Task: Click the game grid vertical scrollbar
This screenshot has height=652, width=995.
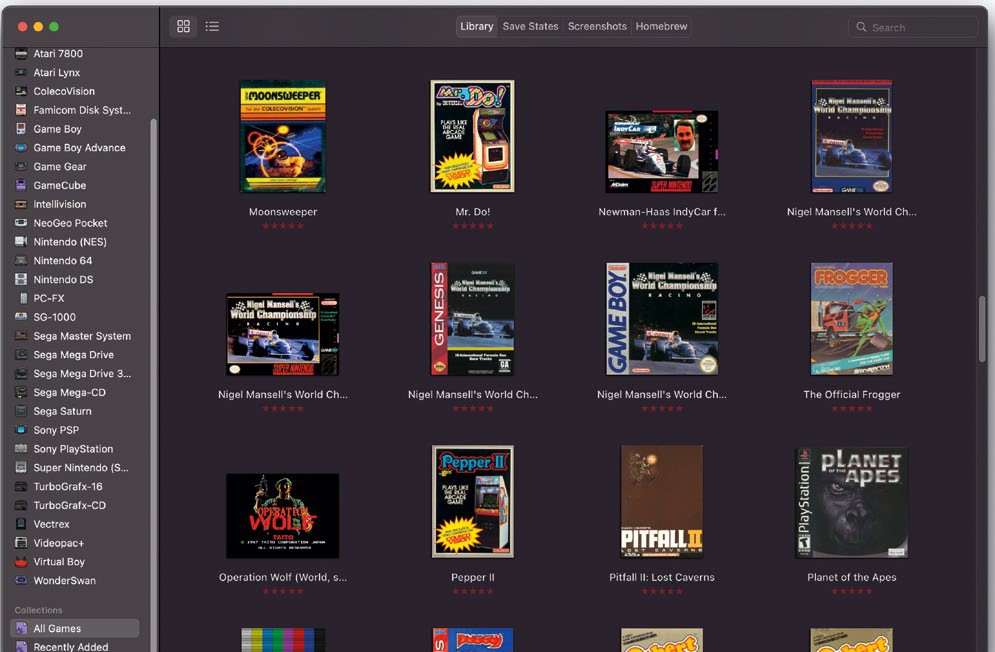Action: point(982,328)
